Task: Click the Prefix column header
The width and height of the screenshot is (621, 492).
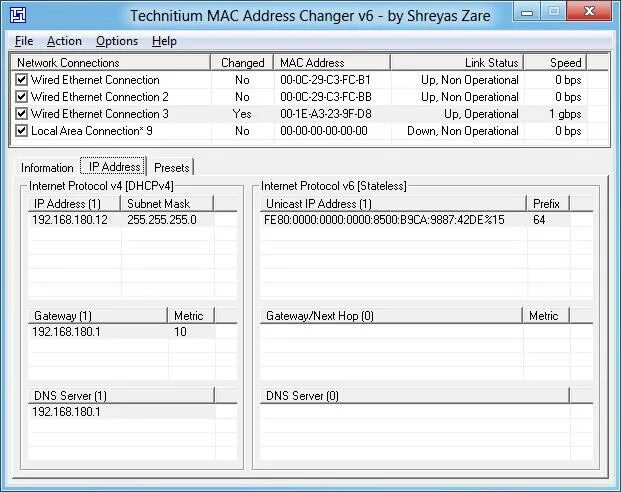Action: [548, 204]
